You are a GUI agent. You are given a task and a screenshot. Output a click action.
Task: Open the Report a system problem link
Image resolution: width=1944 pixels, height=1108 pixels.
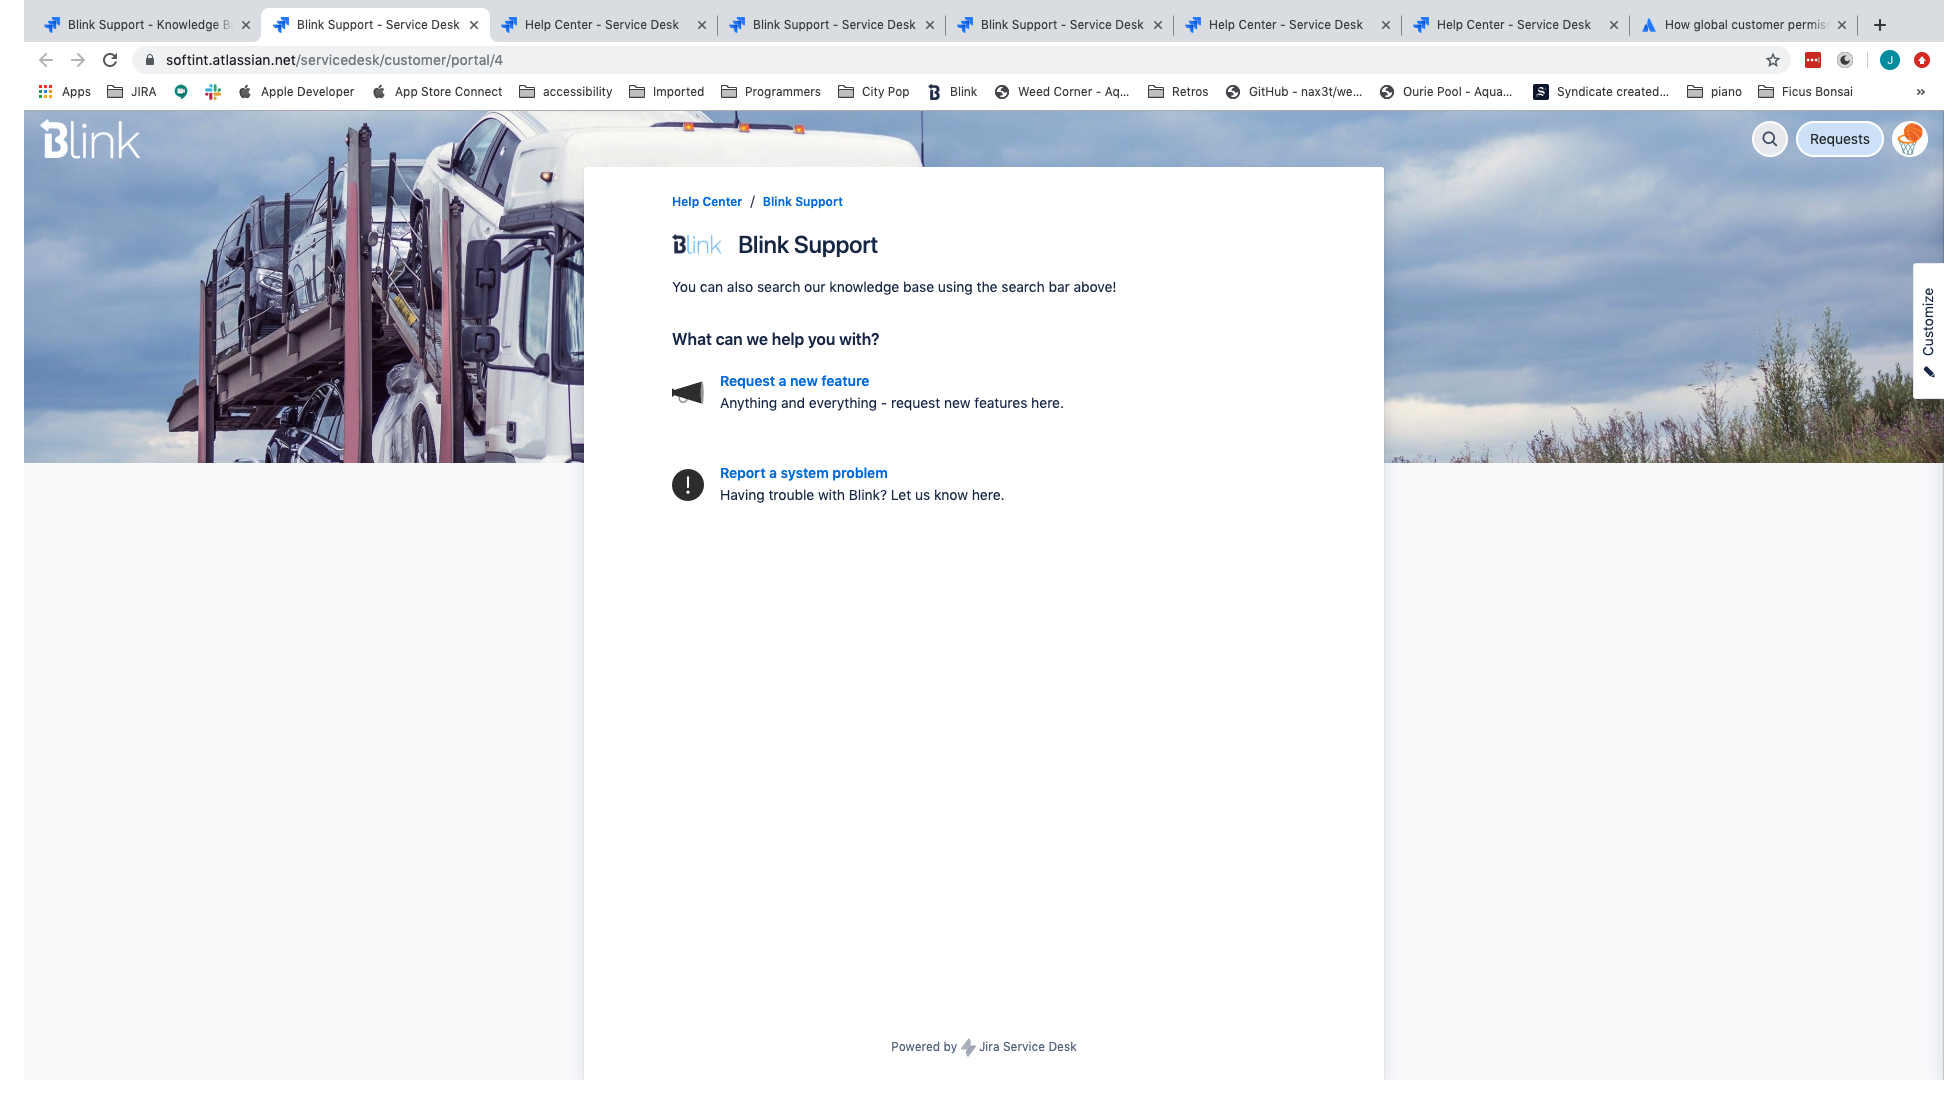803,473
